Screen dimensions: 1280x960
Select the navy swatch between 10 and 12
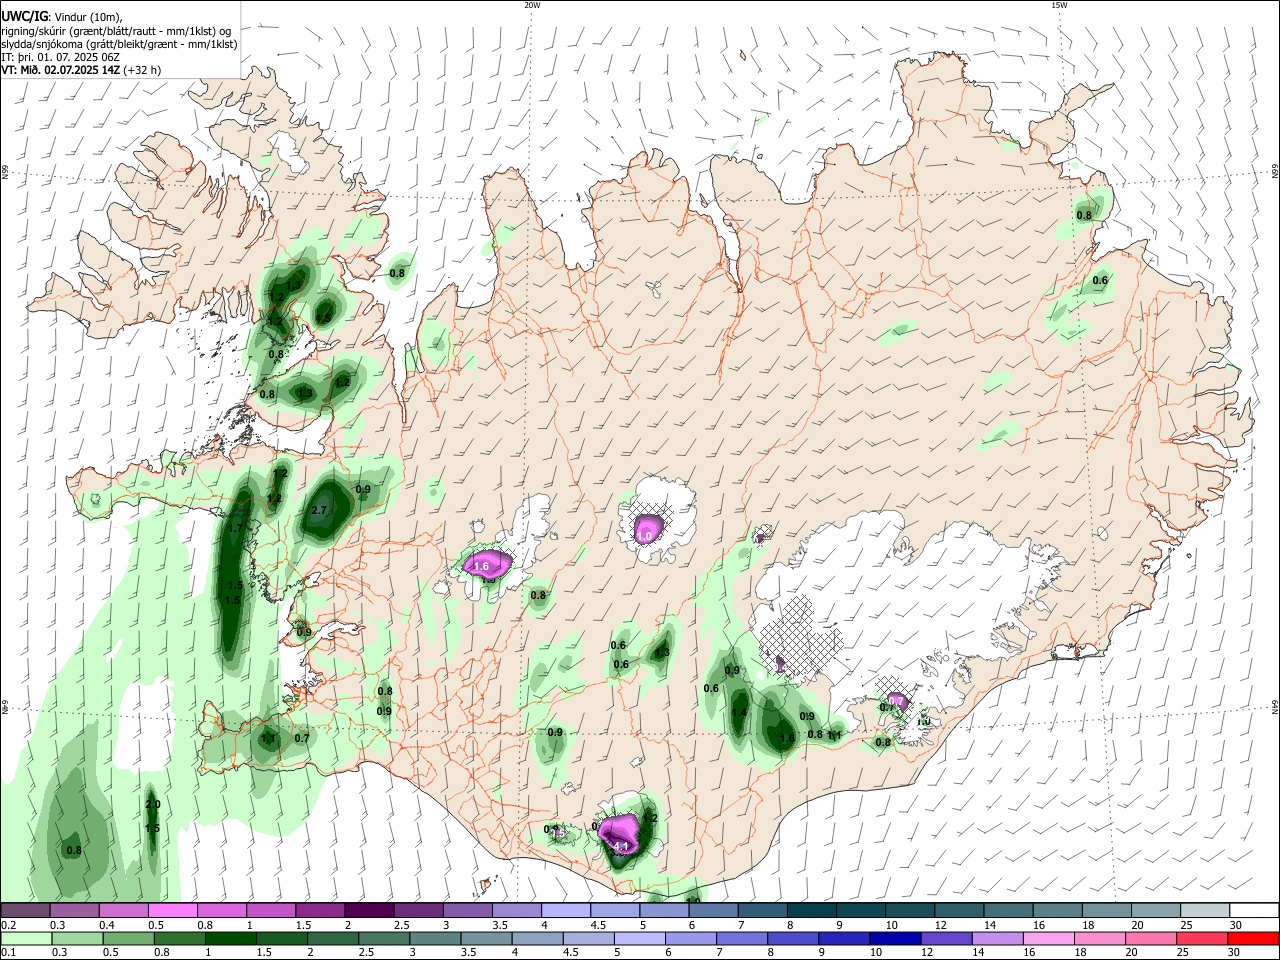coord(893,938)
